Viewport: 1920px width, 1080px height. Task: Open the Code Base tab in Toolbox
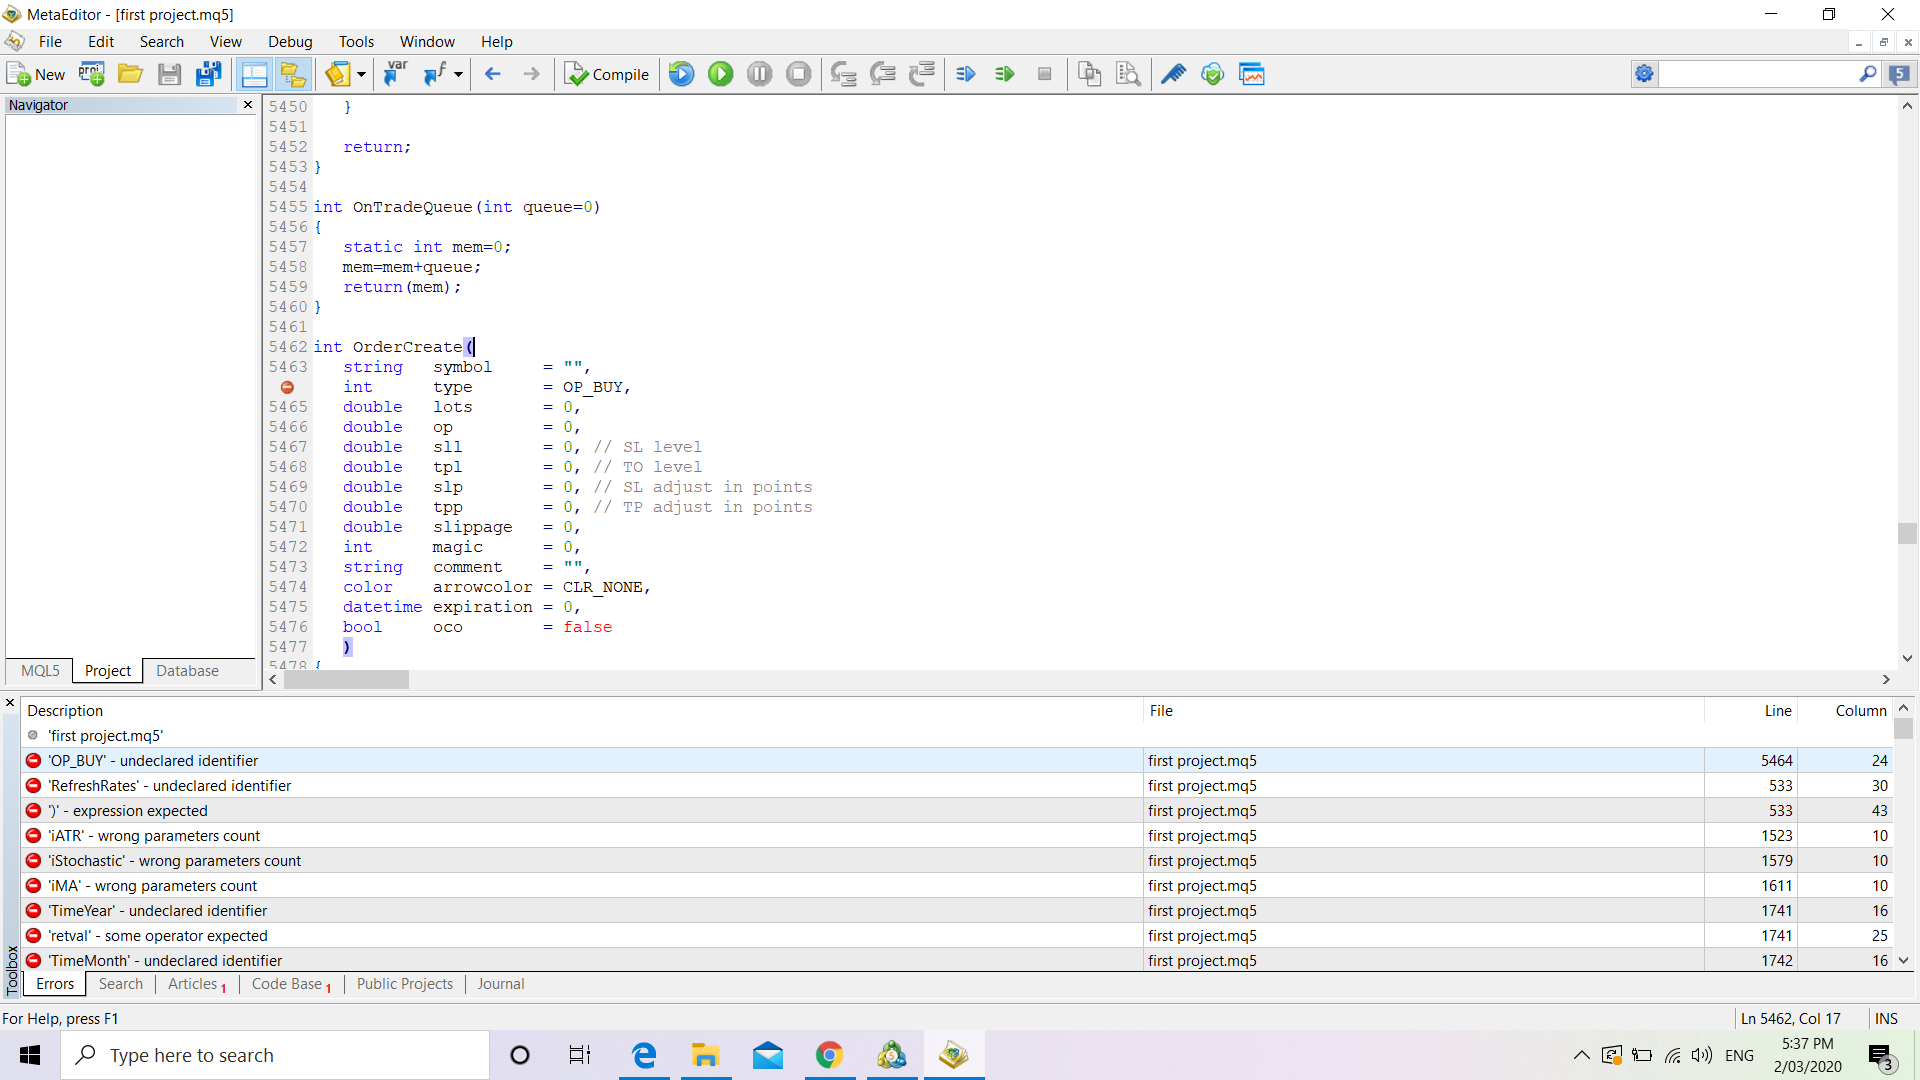point(290,984)
